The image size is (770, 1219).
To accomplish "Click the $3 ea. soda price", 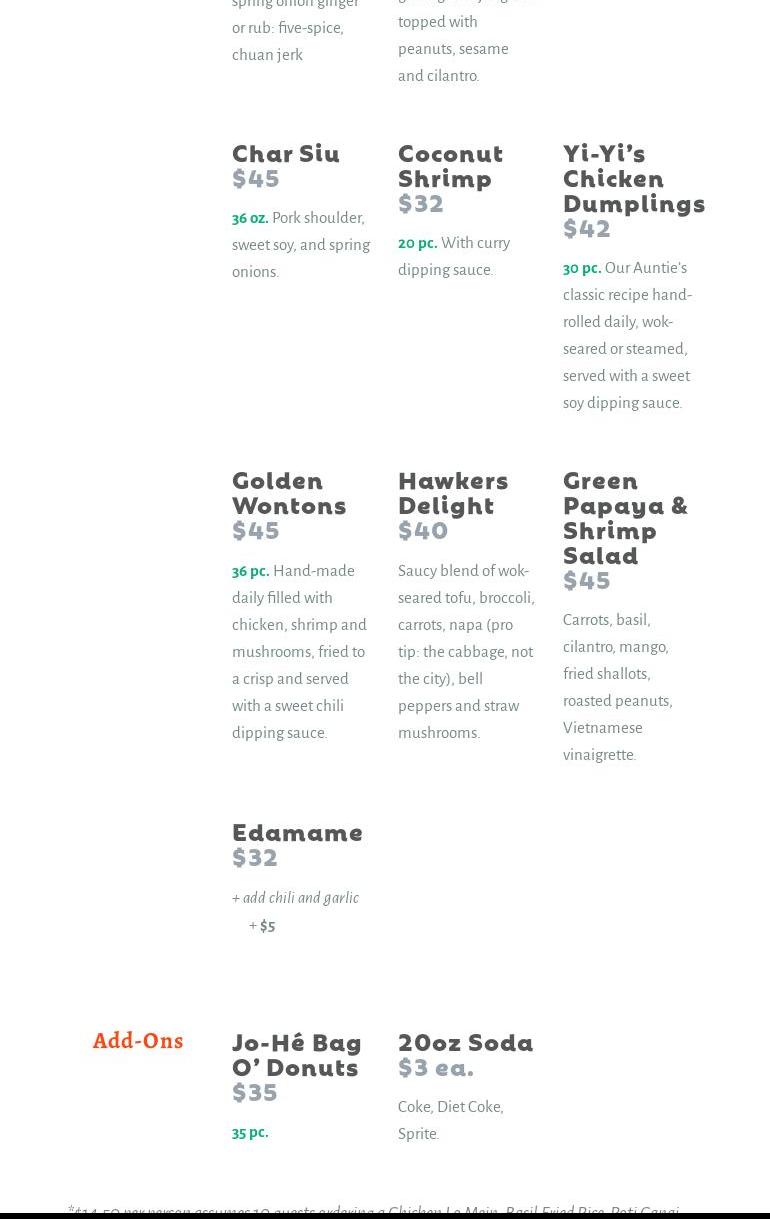I will click(x=436, y=1067).
